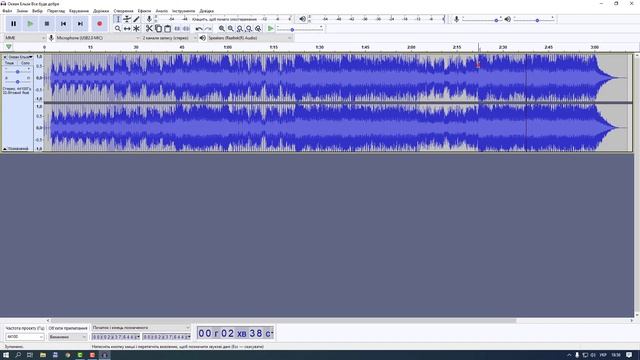Zoom out of the waveform
The image size is (640, 360).
[231, 29]
